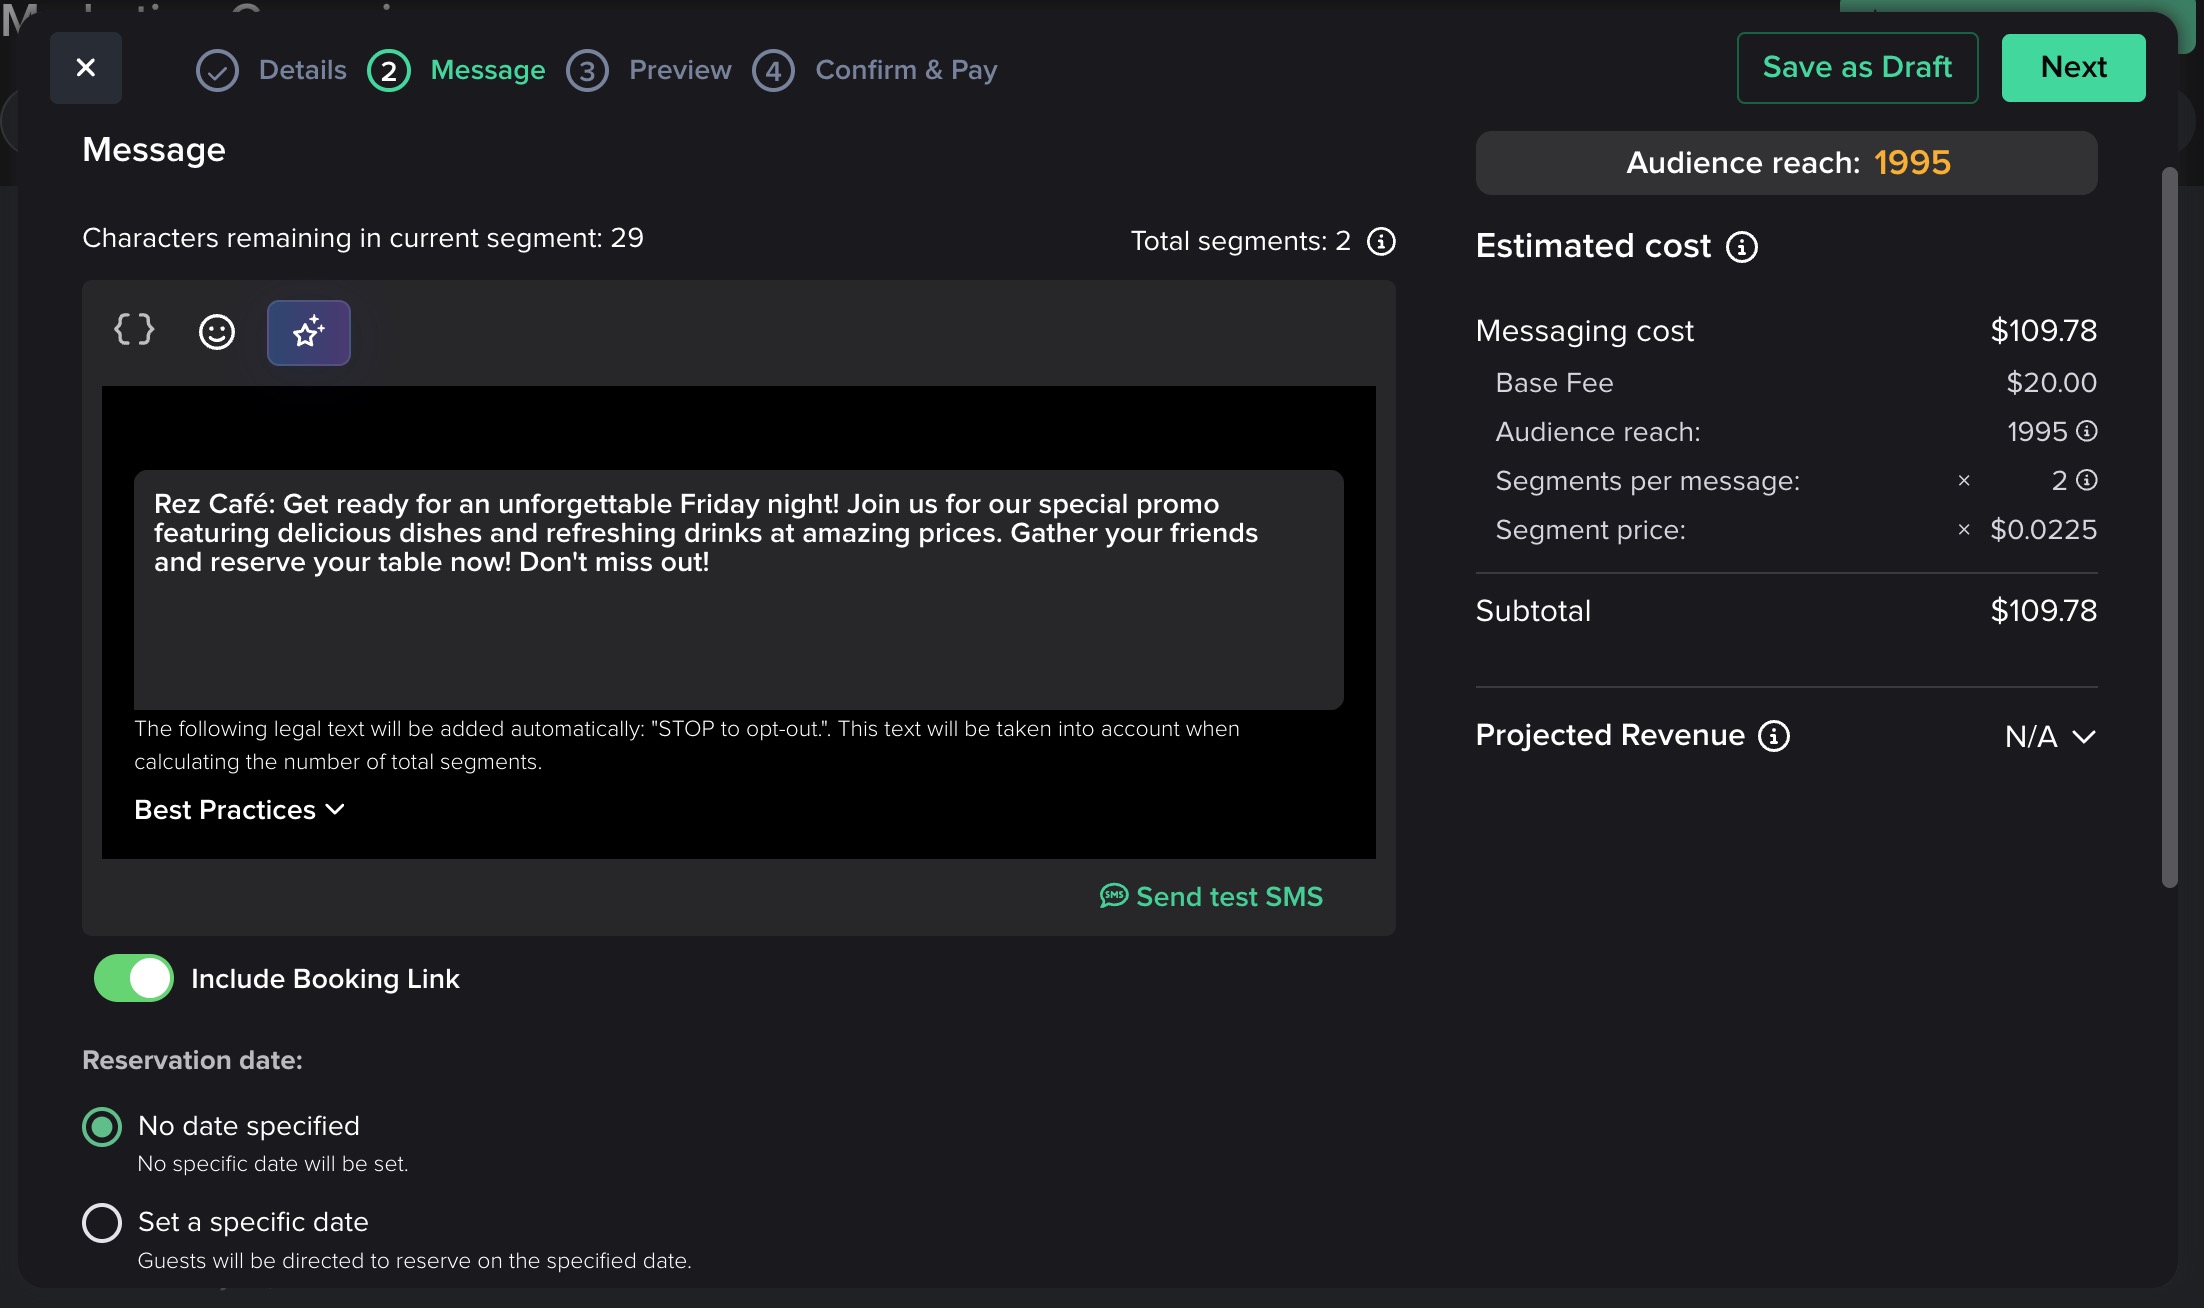Click info icon beside Estimated cost heading
The width and height of the screenshot is (2204, 1308).
click(1742, 247)
